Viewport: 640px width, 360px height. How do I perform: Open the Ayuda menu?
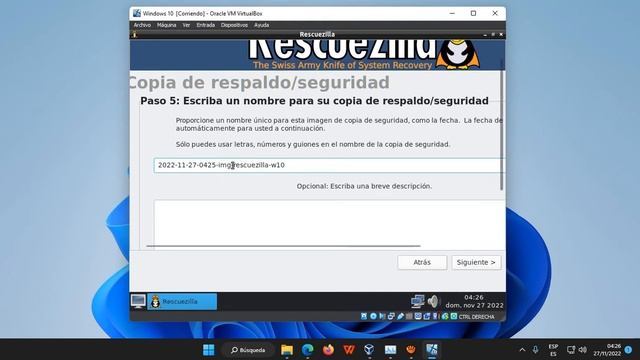pos(261,25)
